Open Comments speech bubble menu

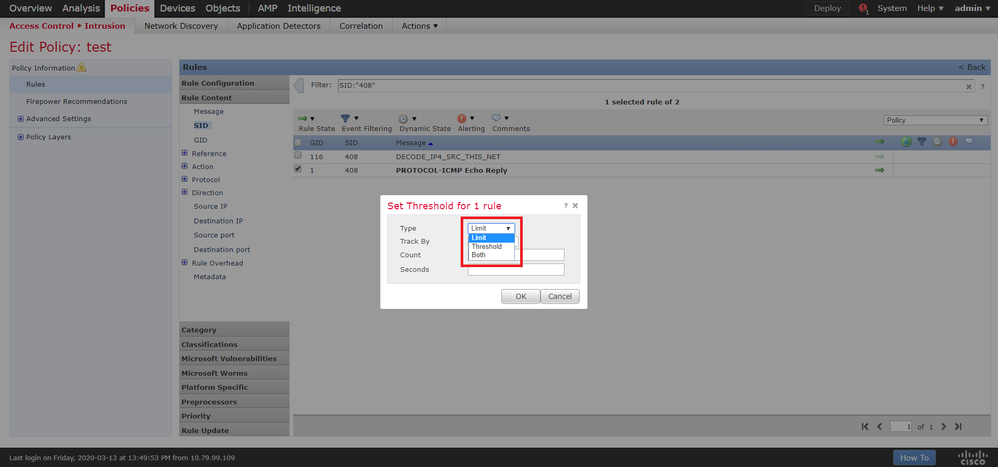(500, 118)
